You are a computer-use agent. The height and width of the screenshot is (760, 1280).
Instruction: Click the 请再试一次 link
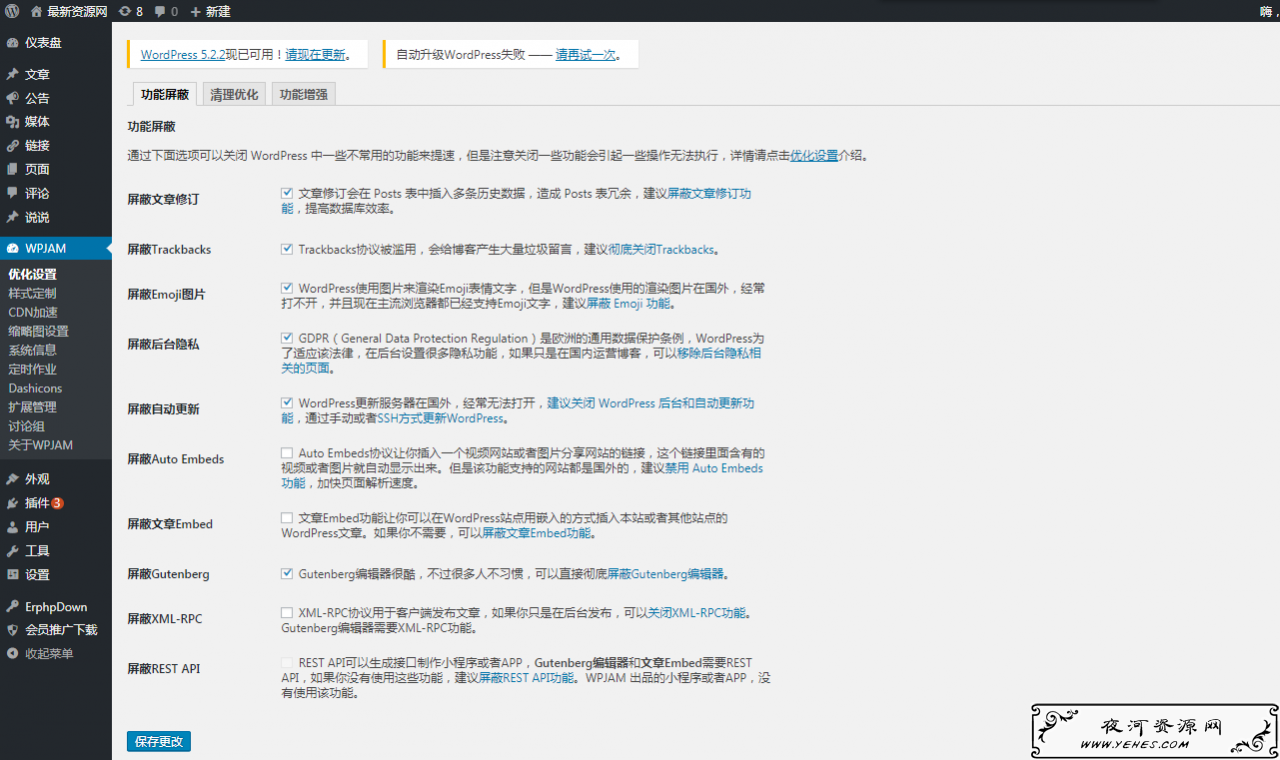586,55
